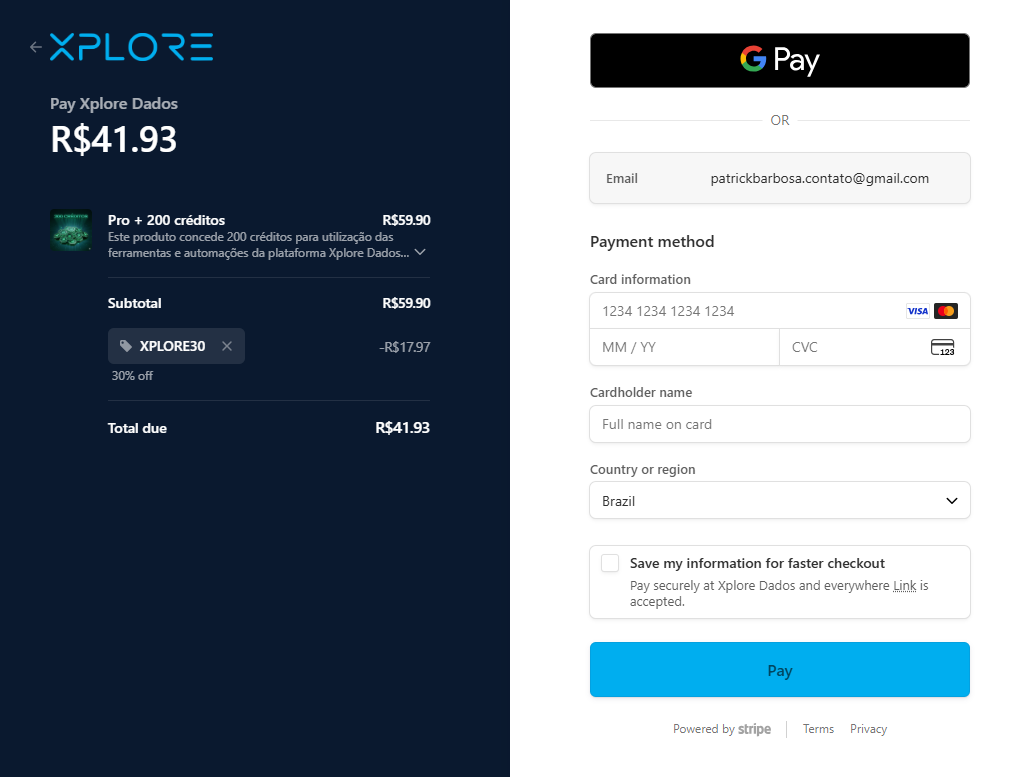
Task: Click the back arrow beside Xplore logo
Action: tap(36, 47)
